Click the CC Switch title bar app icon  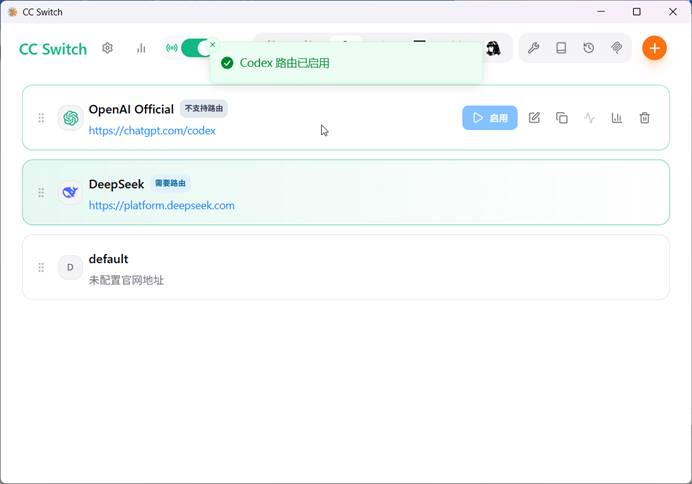coord(13,12)
